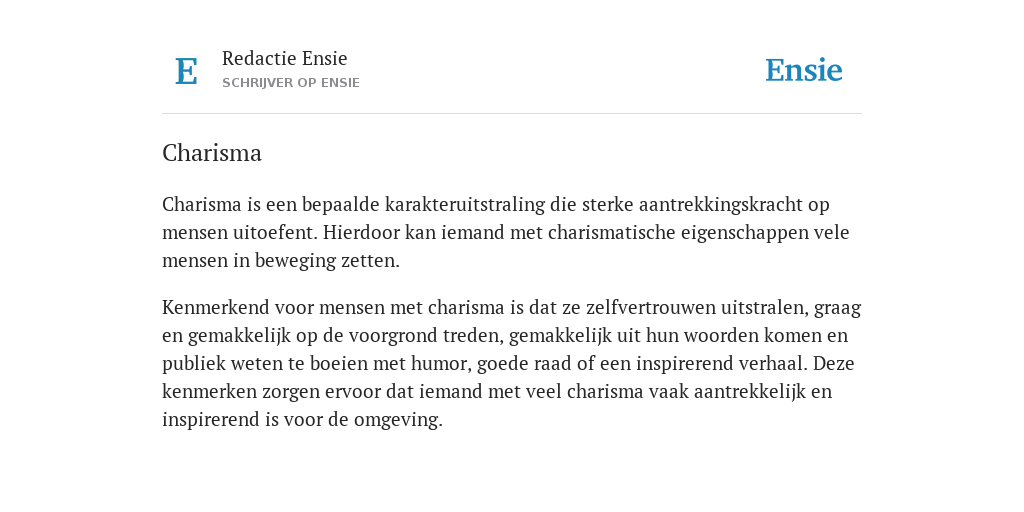This screenshot has height=512, width=1024.
Task: Open the Redactie Ensie author name
Action: pos(285,58)
